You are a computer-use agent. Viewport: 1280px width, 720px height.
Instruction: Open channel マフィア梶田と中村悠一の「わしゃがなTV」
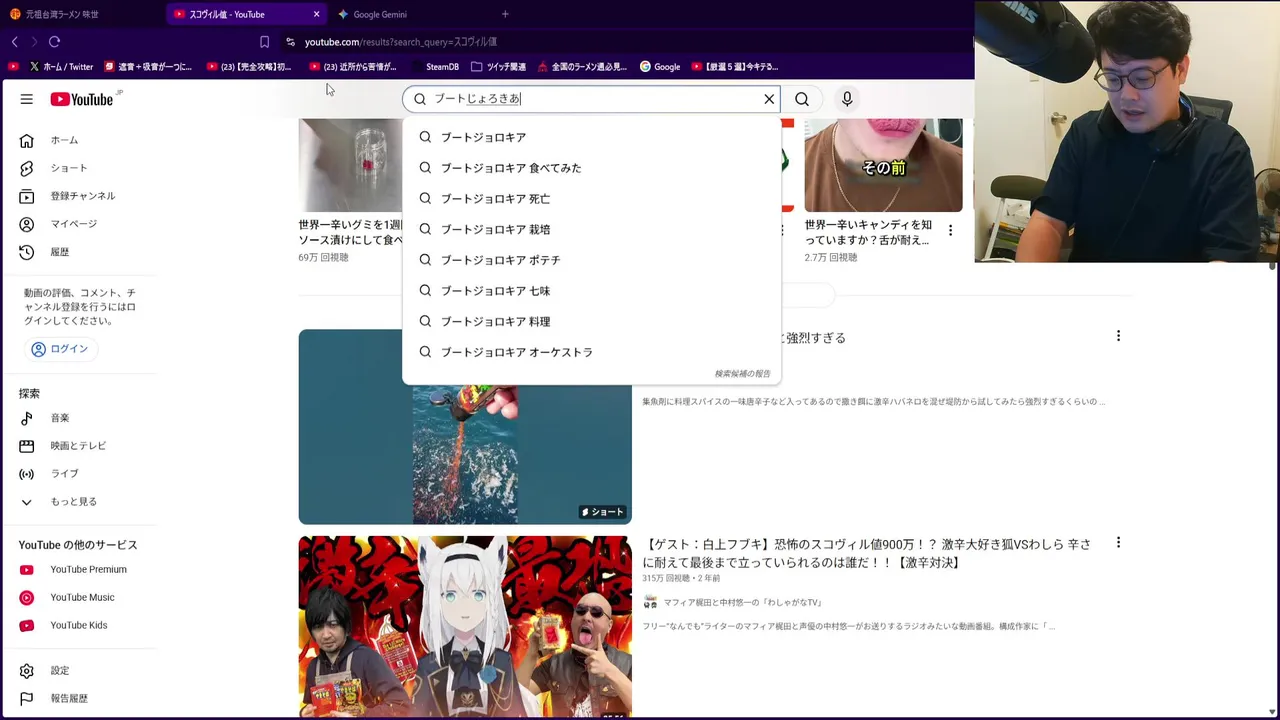[742, 602]
